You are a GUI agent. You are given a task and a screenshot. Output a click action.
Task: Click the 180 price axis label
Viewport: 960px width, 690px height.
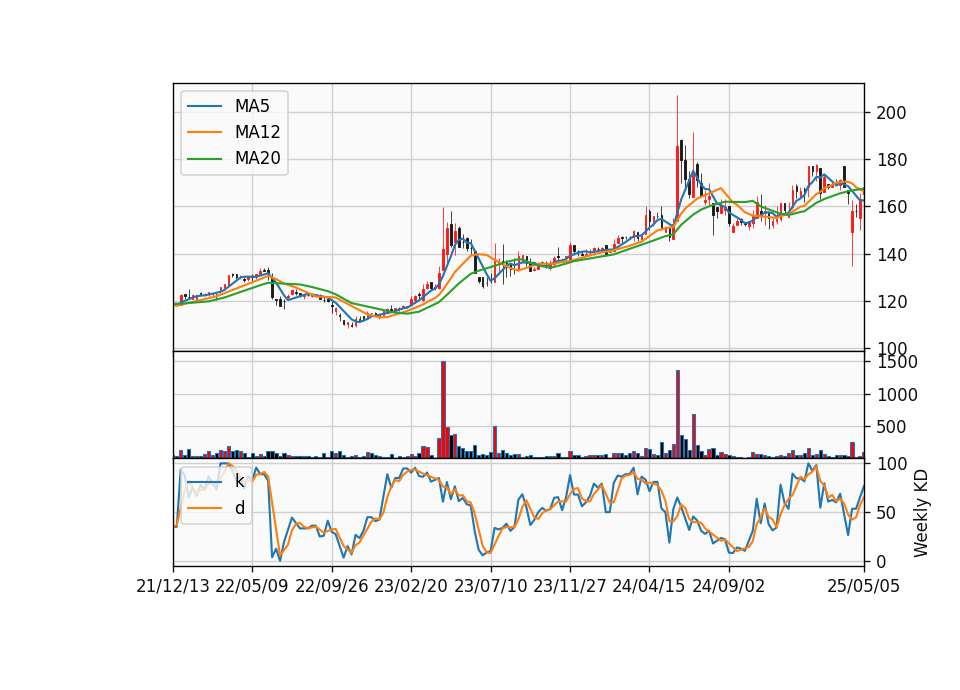(891, 160)
